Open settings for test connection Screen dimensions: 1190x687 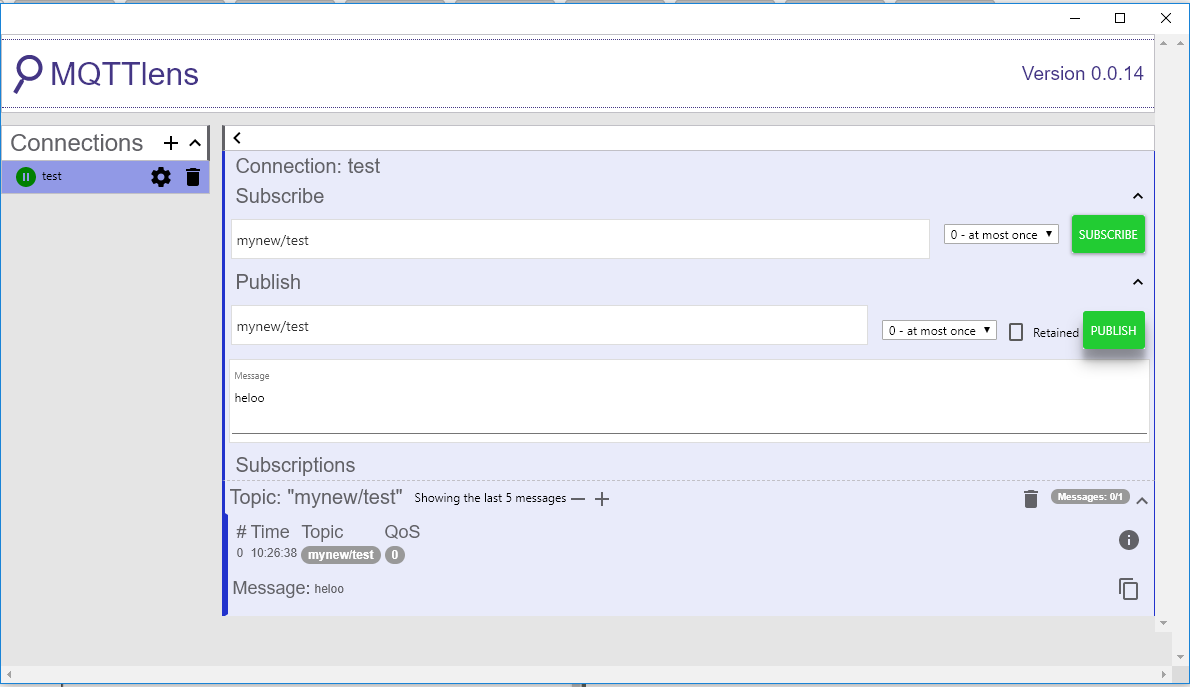[x=161, y=177]
